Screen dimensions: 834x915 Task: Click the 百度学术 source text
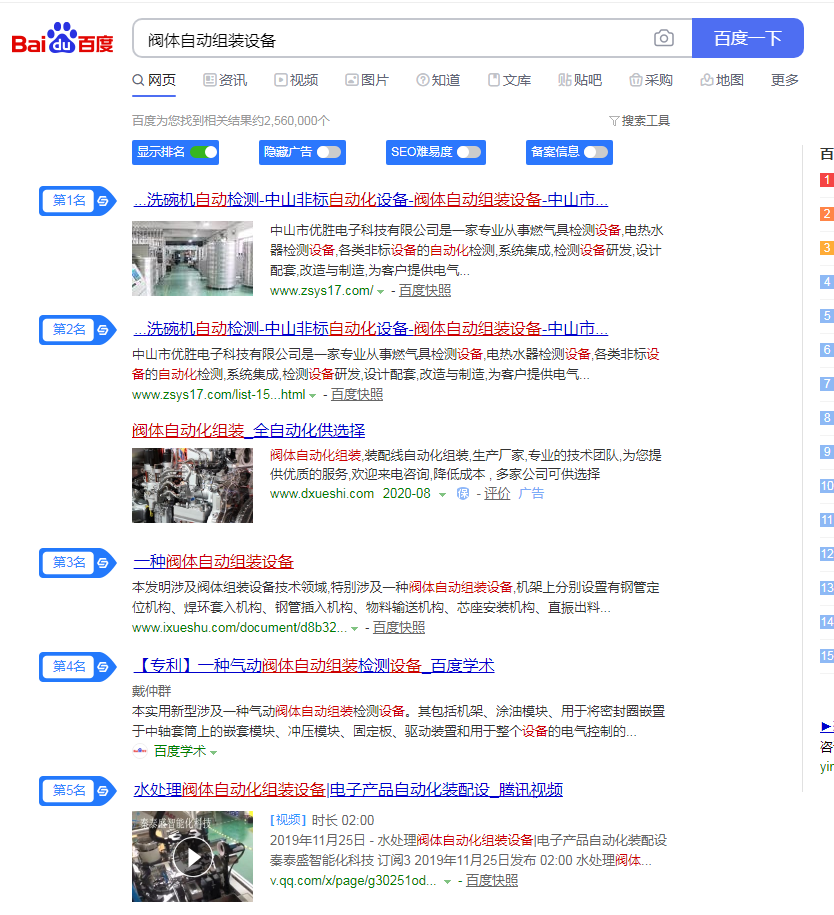coord(180,752)
